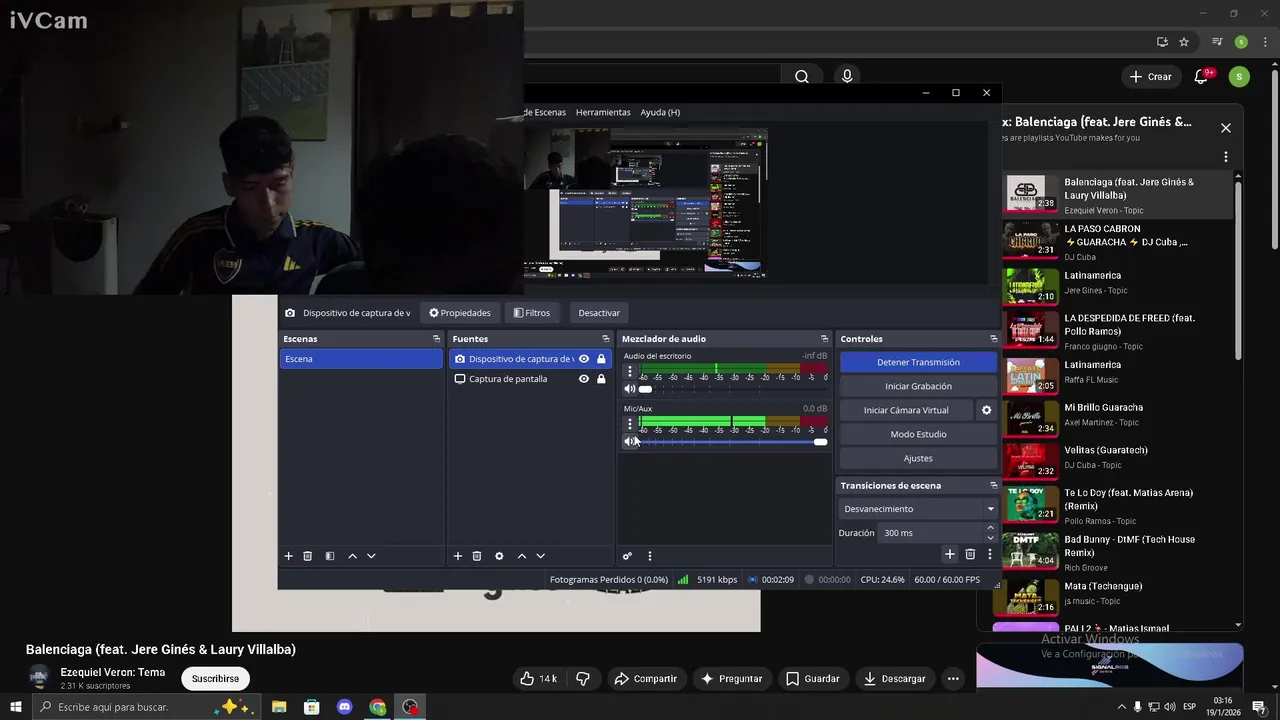Delete the scene transition using the trash icon

[x=970, y=554]
